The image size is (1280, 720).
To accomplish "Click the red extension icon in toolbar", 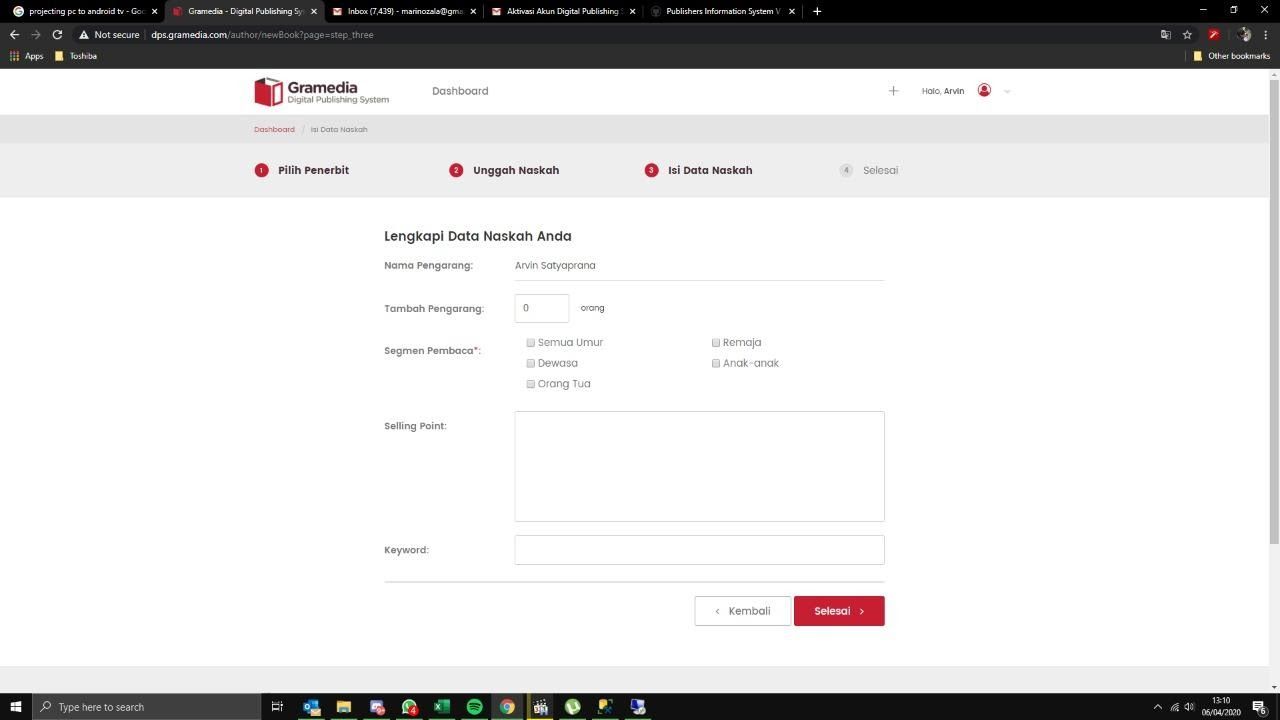I will pos(1213,34).
